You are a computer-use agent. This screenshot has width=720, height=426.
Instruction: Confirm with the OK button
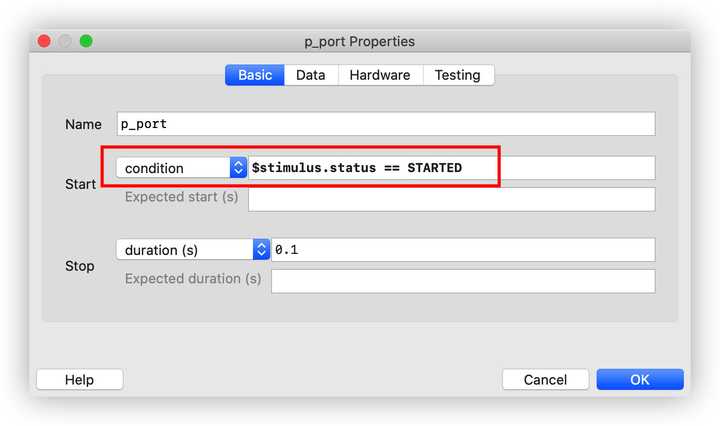[x=640, y=379]
